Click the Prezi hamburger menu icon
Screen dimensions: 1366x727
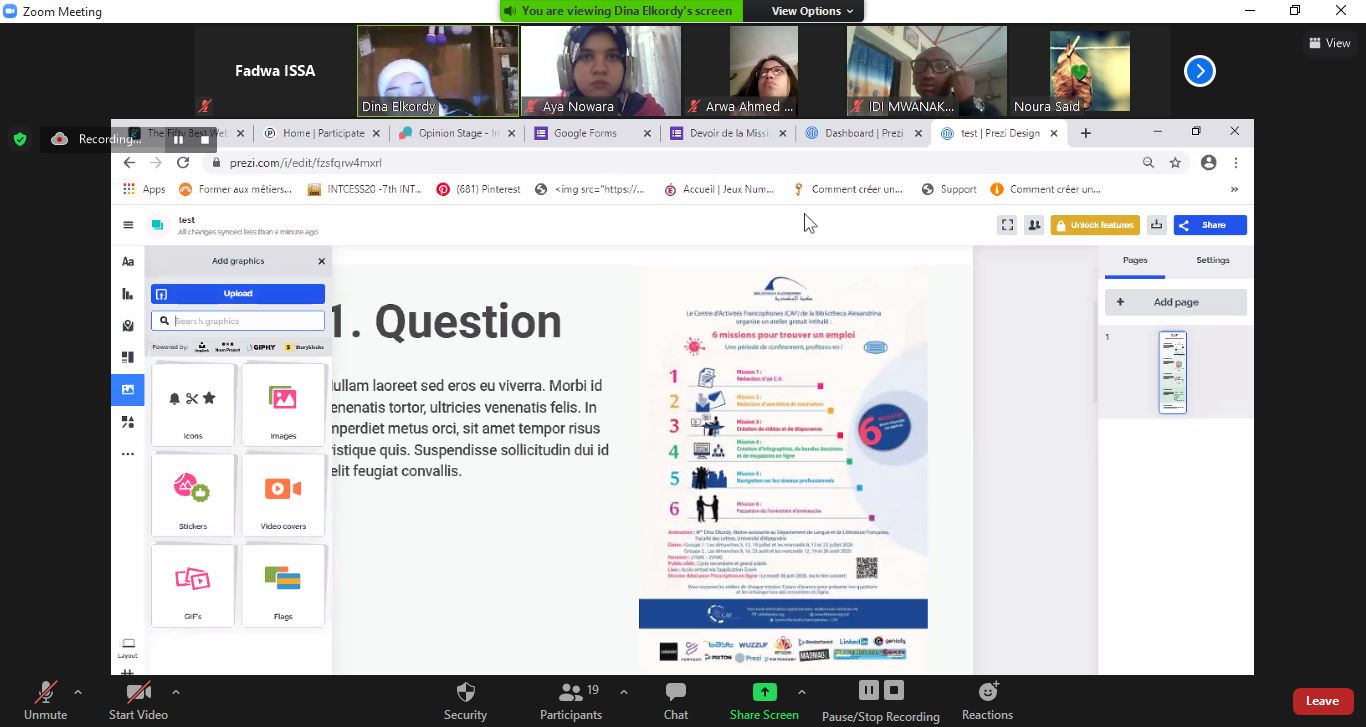pyautogui.click(x=128, y=225)
